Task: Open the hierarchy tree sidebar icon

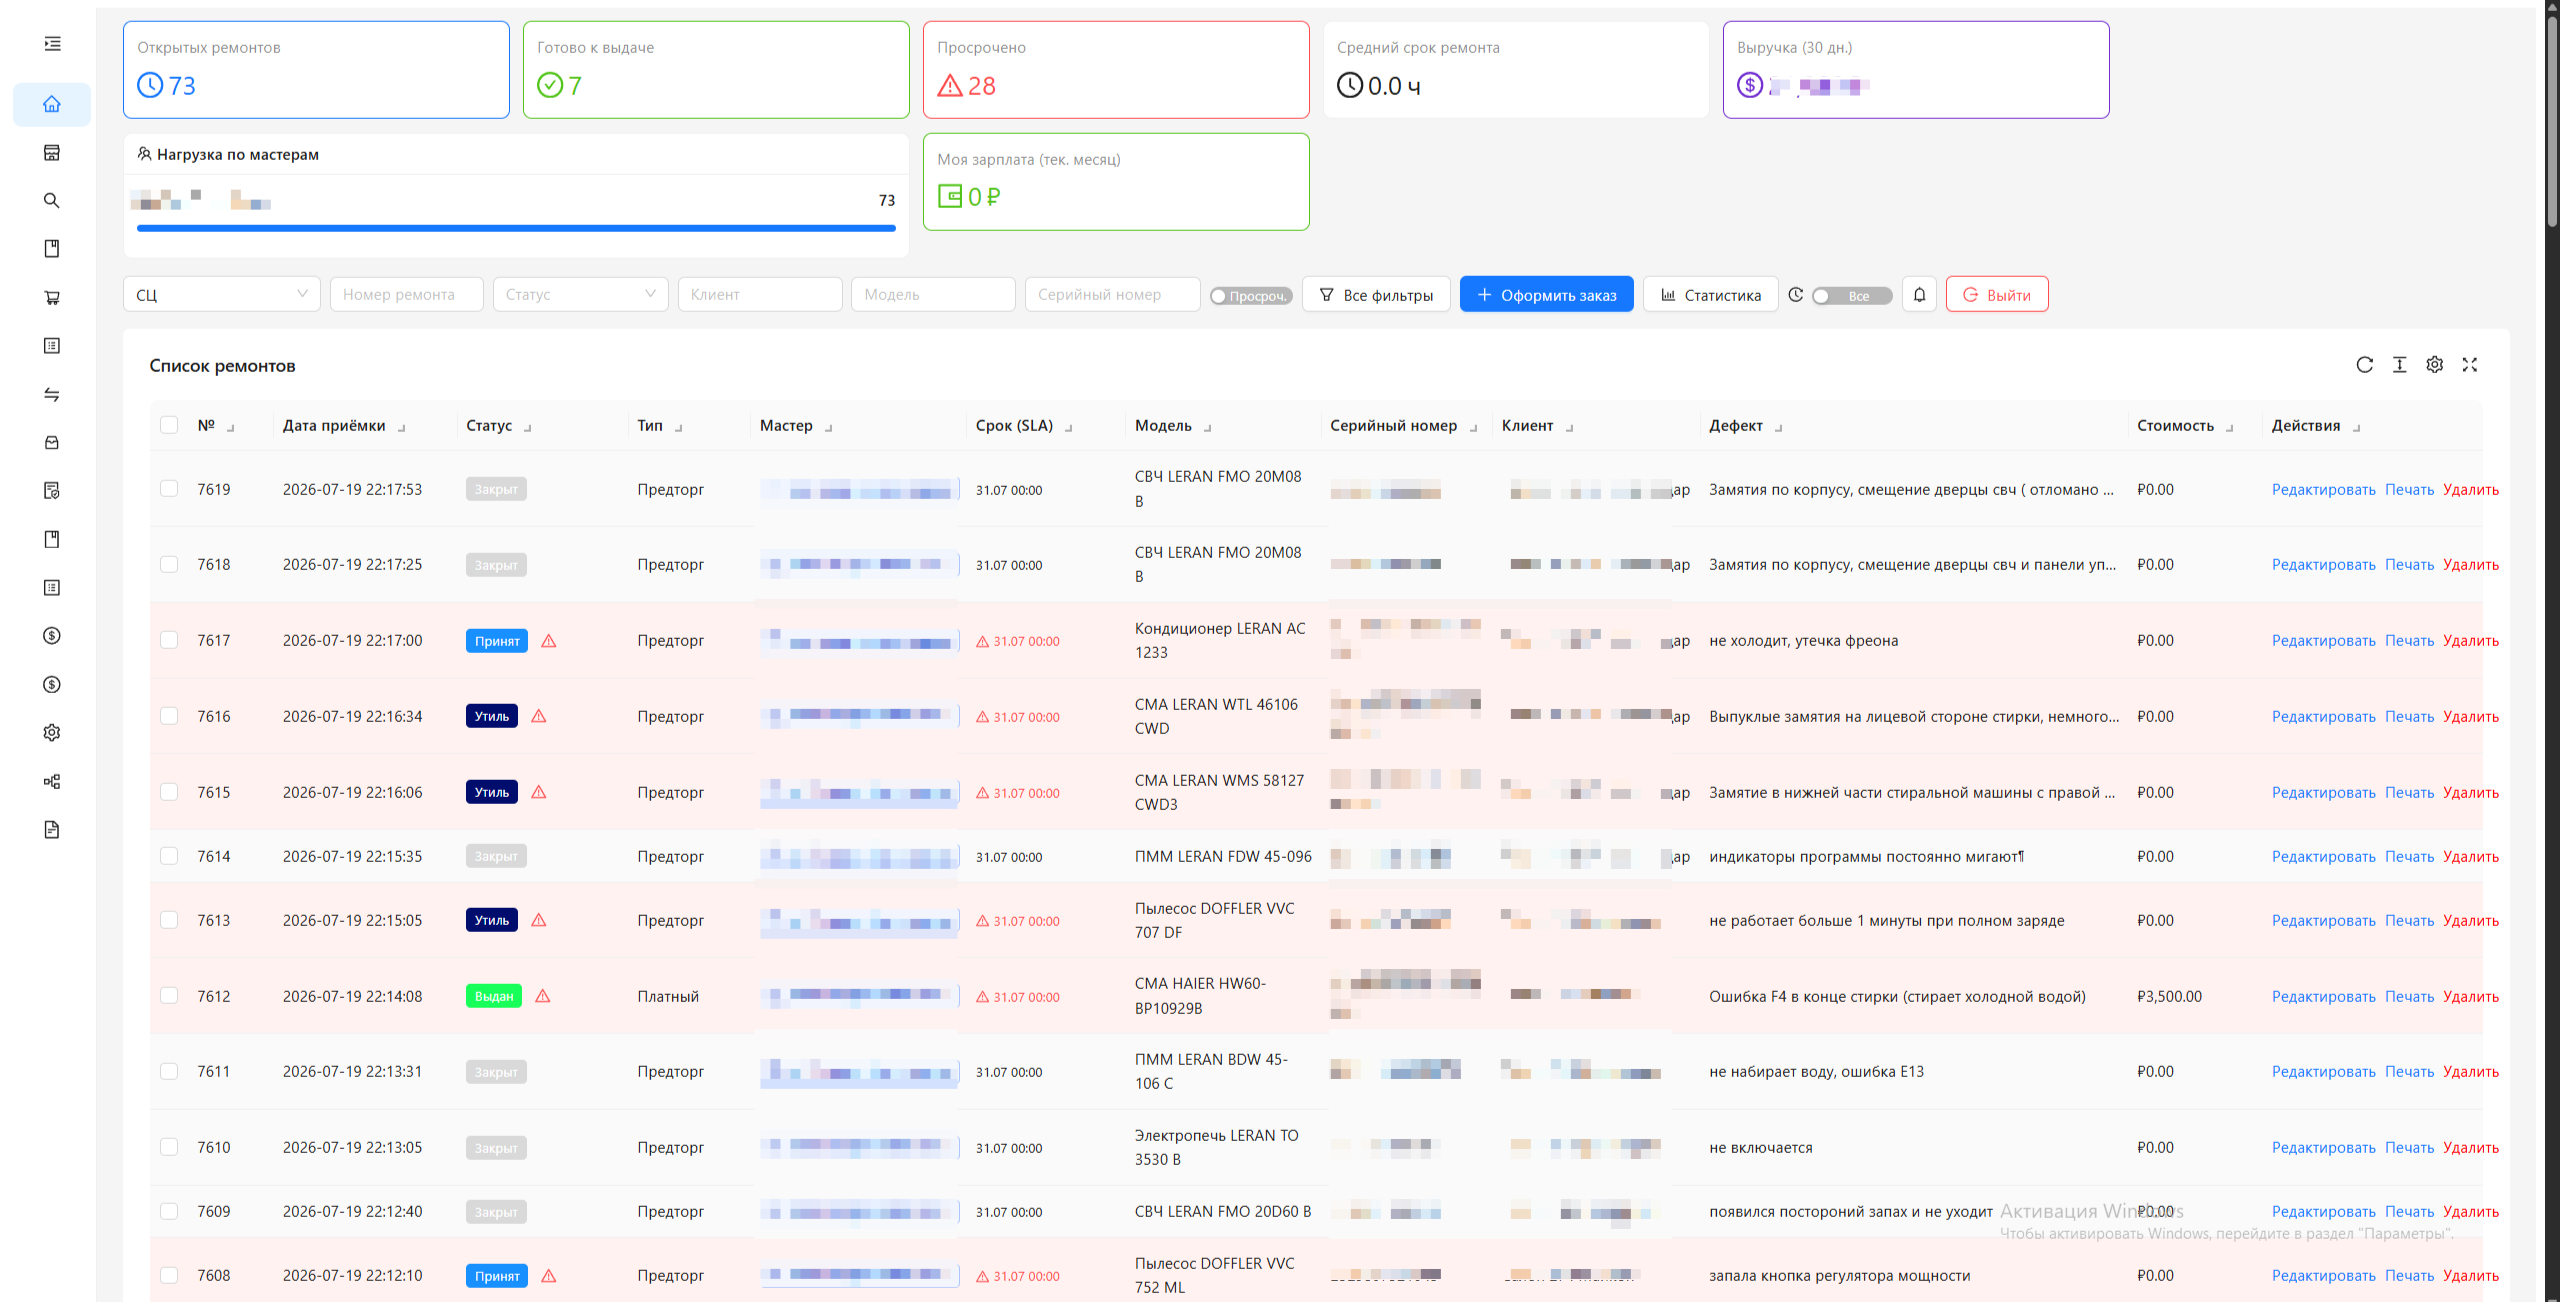Action: click(52, 781)
